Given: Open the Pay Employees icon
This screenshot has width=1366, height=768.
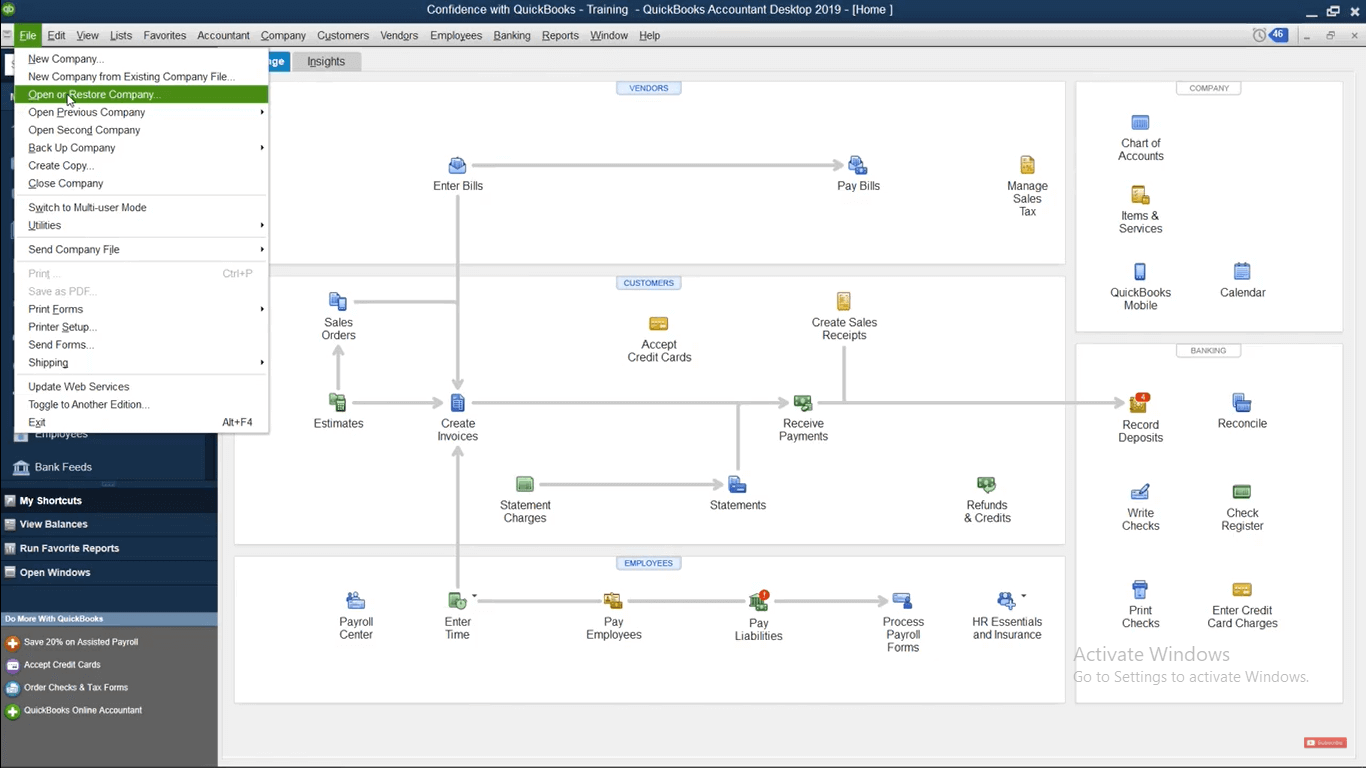Looking at the screenshot, I should click(x=614, y=600).
